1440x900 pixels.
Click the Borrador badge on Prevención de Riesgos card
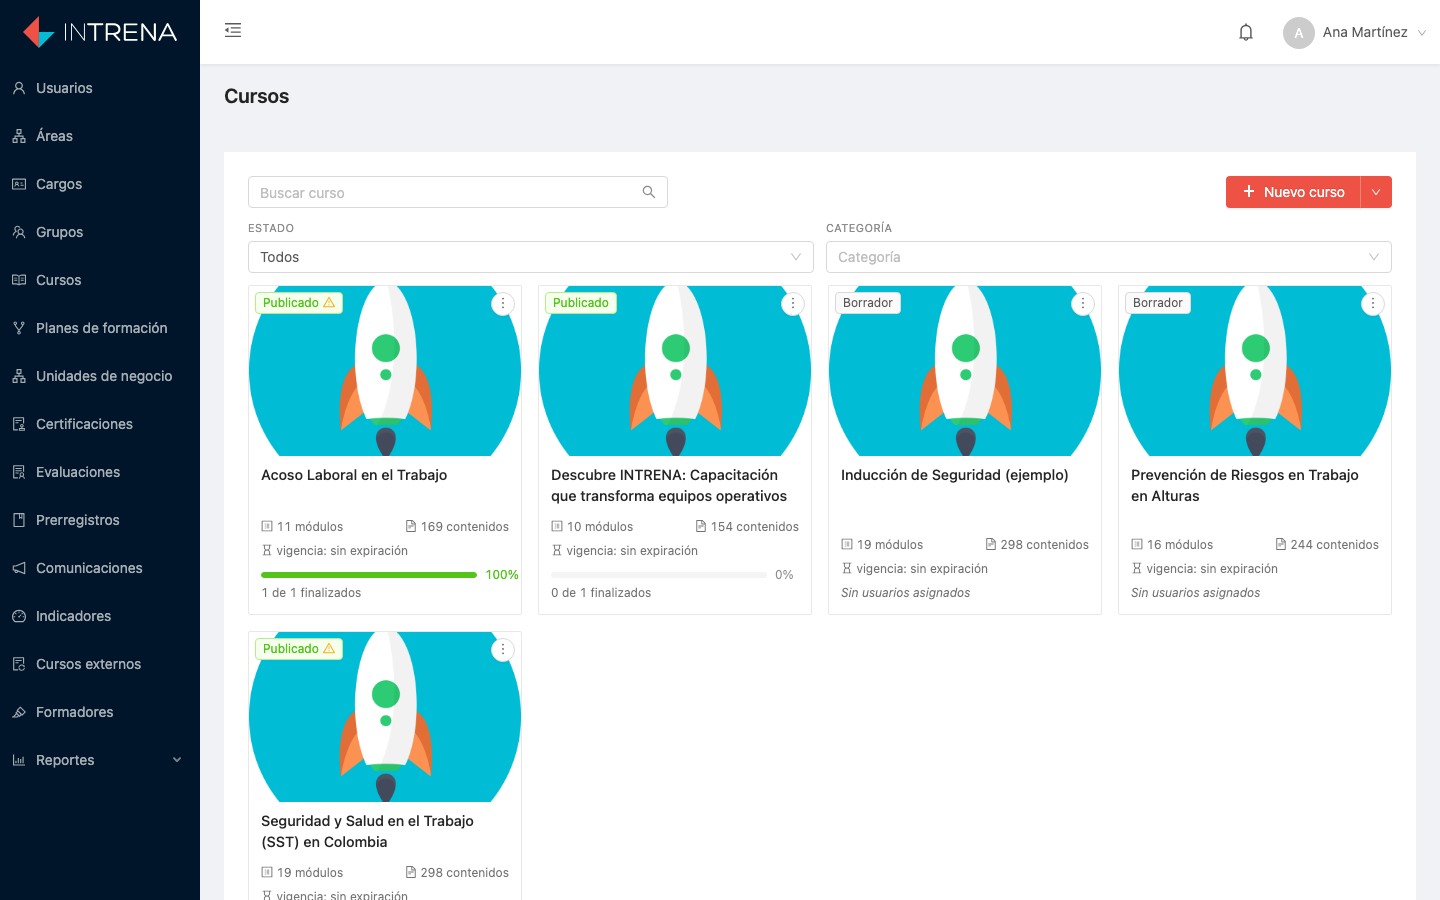1158,303
